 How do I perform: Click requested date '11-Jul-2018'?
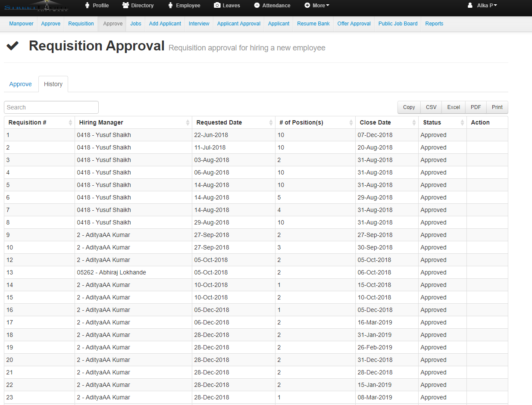coord(210,148)
